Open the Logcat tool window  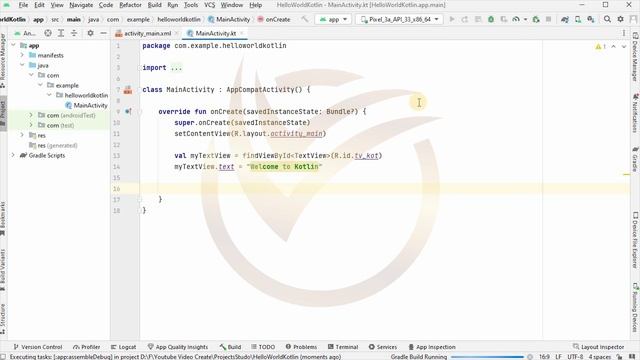123,347
